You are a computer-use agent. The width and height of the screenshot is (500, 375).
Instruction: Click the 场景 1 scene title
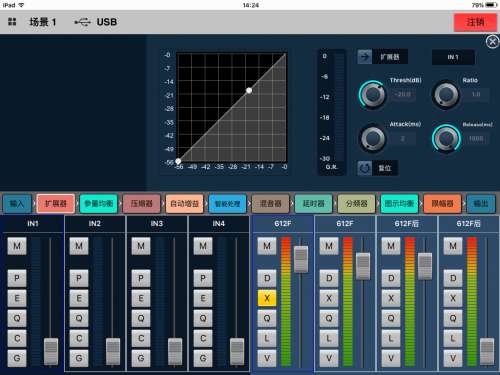(x=43, y=22)
